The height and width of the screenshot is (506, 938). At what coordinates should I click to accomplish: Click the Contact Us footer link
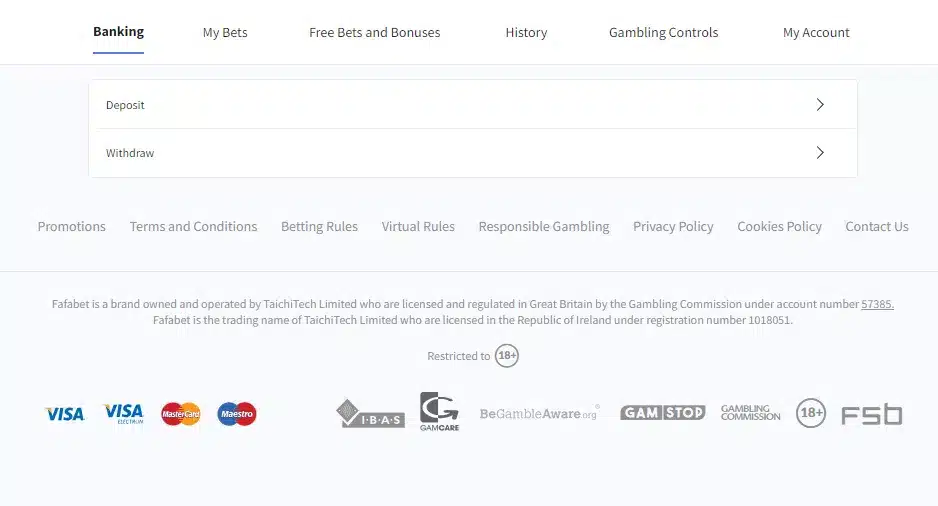tap(877, 227)
